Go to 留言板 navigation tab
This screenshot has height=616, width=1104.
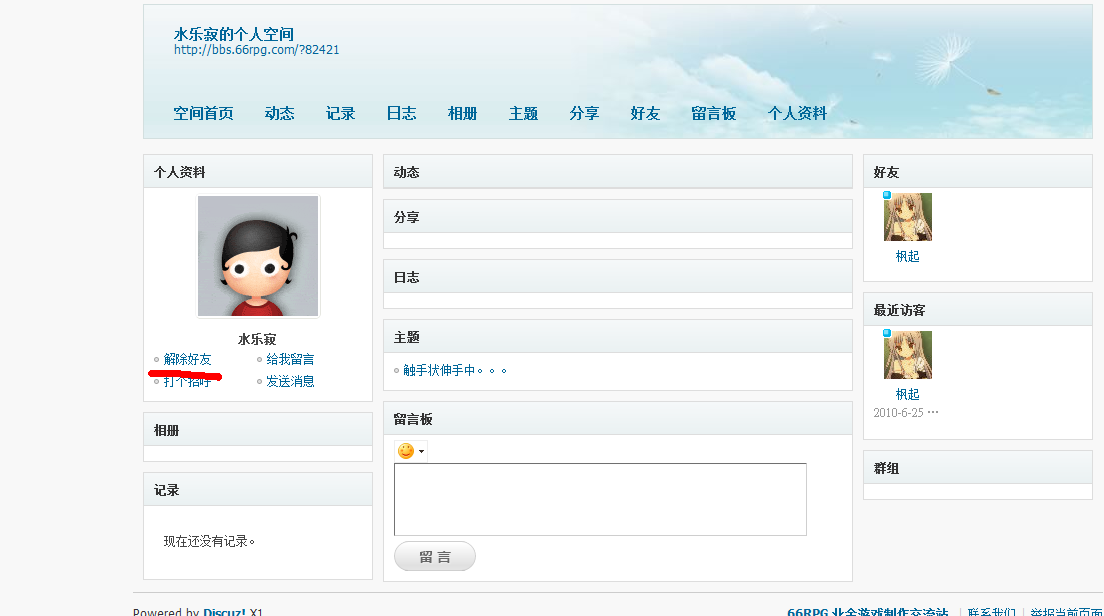(713, 113)
